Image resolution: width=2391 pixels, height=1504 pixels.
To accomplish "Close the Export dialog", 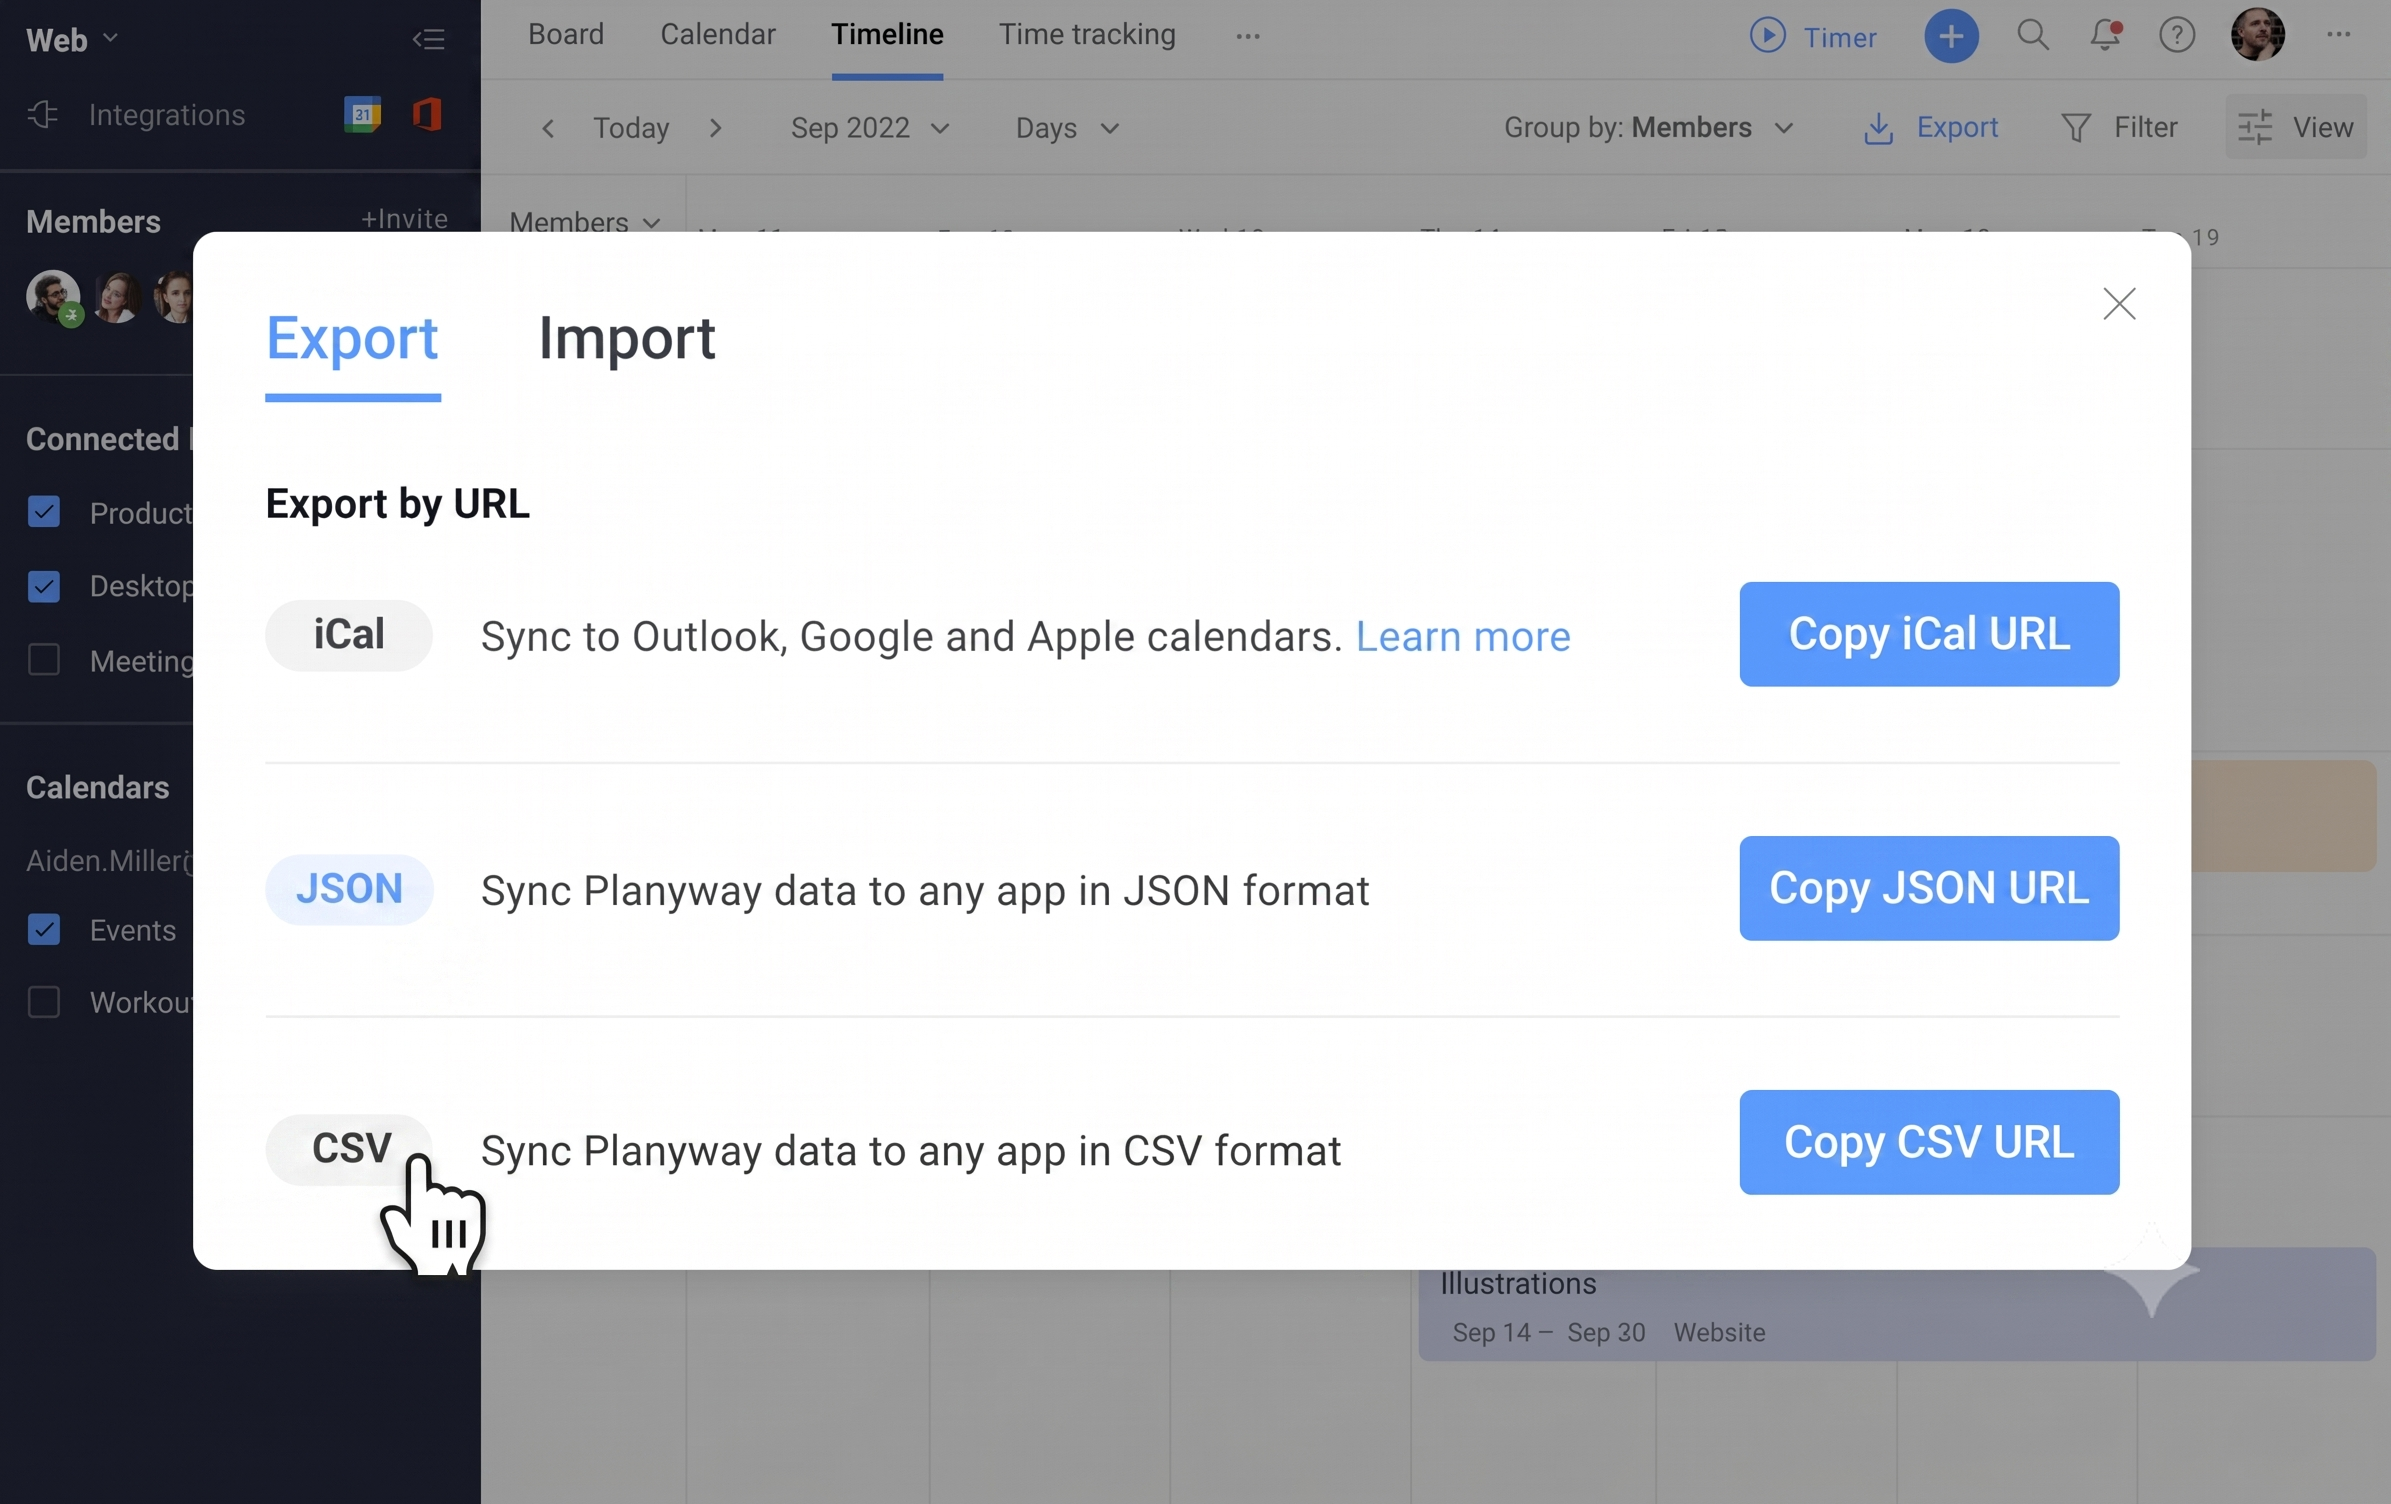I will 2119,304.
